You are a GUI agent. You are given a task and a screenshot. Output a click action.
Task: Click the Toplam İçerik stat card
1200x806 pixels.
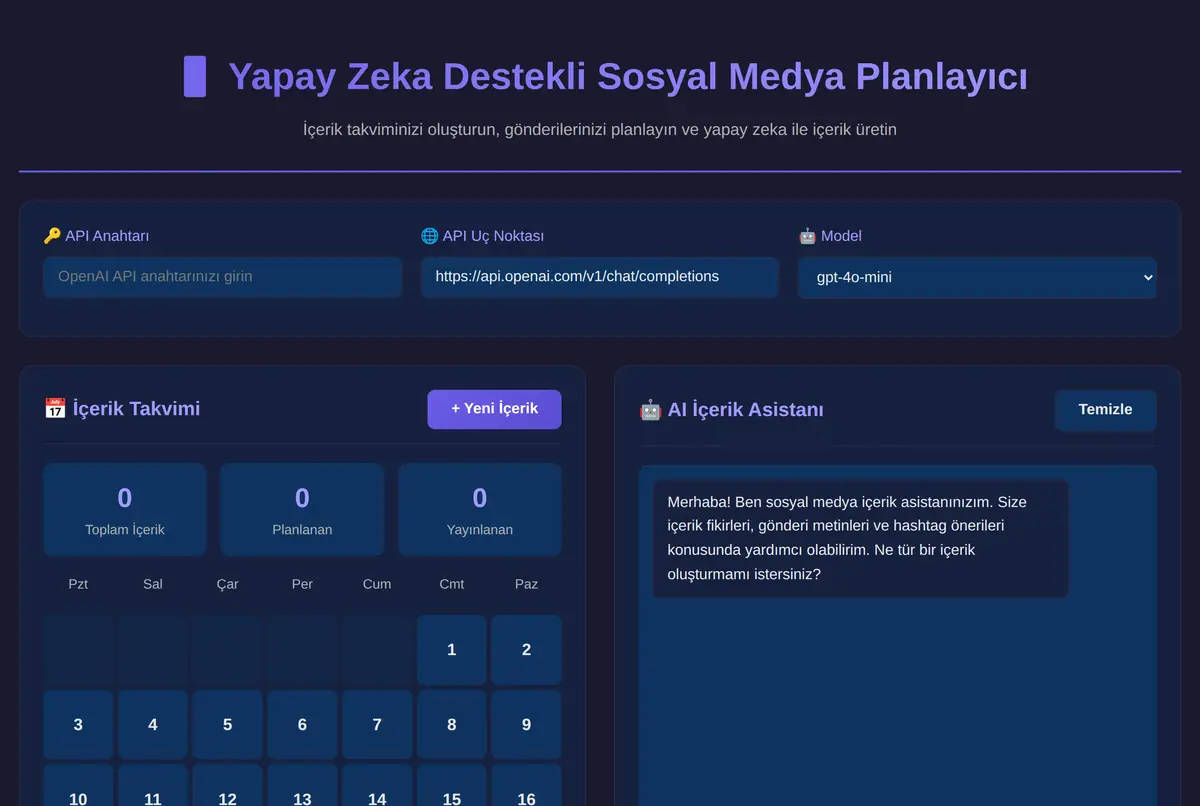[x=125, y=509]
